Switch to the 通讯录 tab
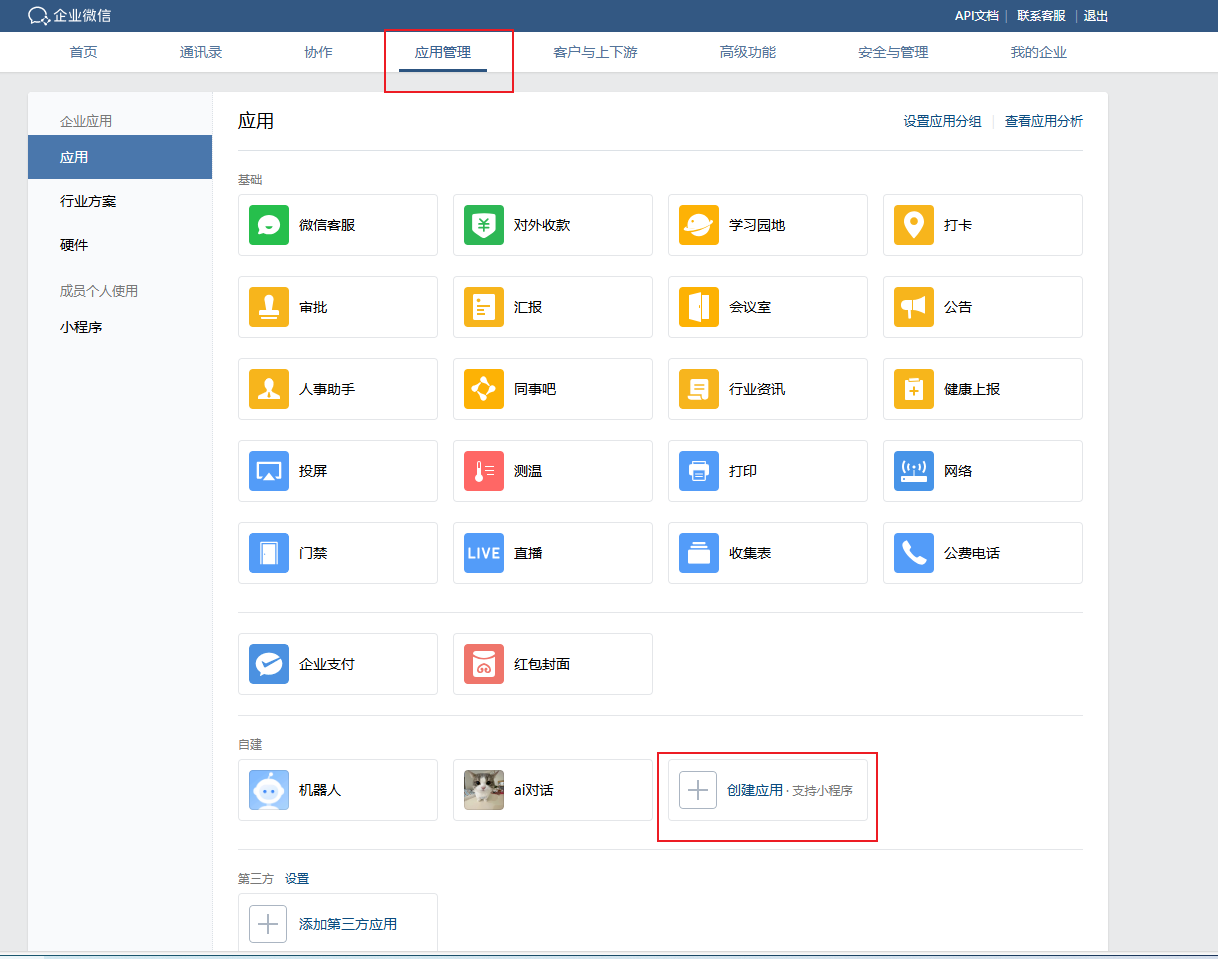 click(x=201, y=52)
